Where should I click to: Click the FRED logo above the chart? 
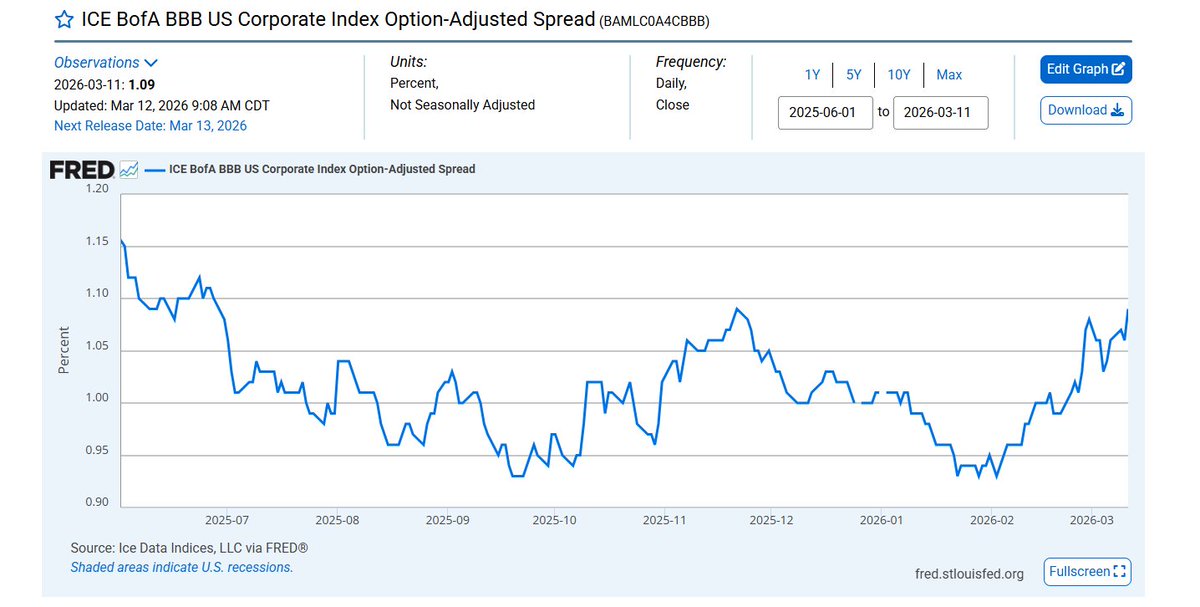point(82,170)
